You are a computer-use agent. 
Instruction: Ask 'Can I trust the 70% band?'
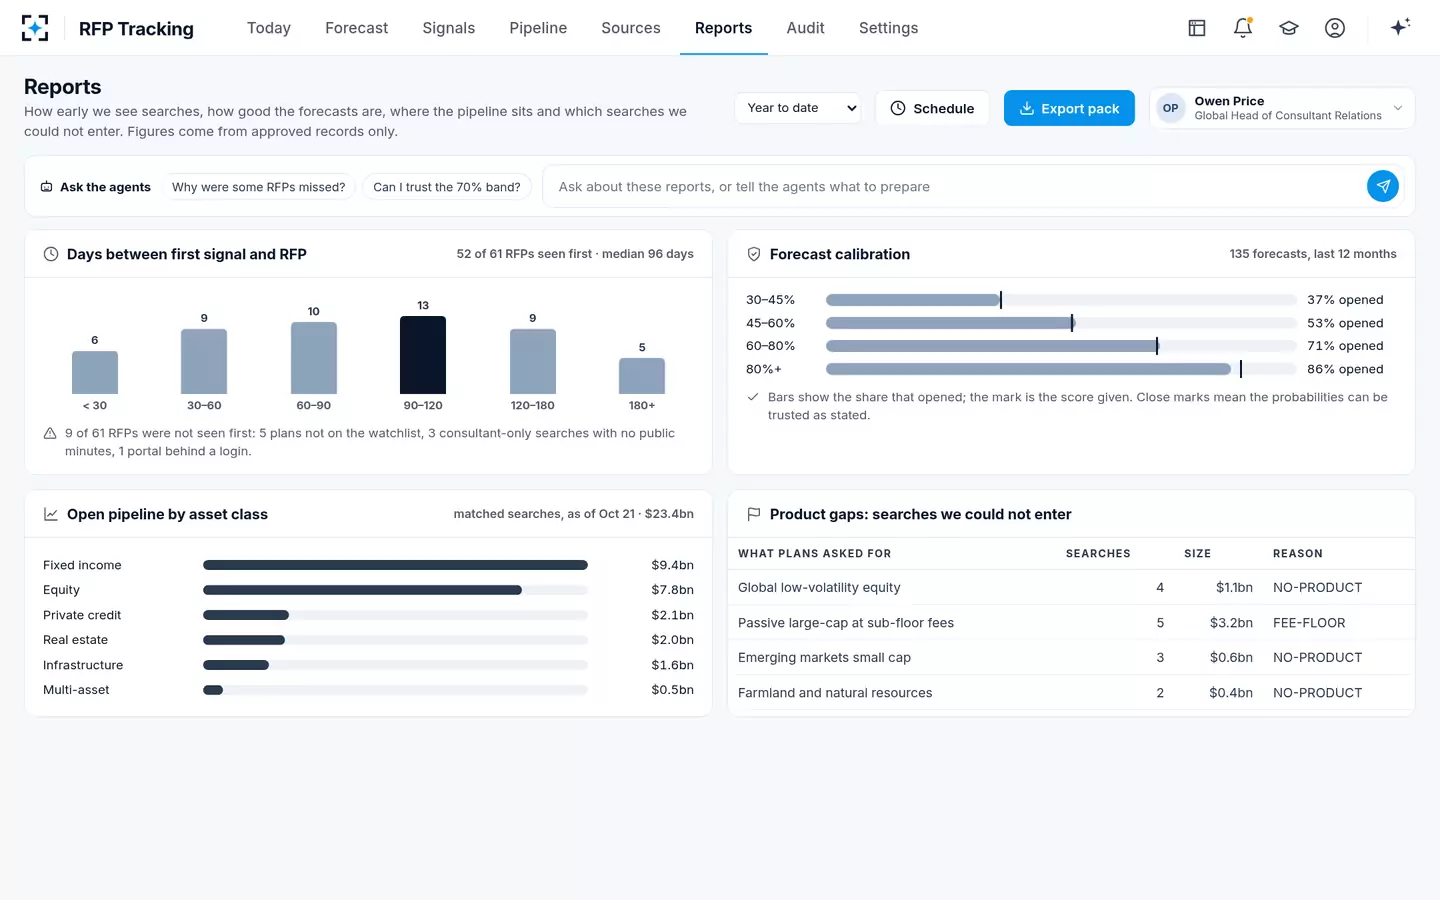pos(447,187)
